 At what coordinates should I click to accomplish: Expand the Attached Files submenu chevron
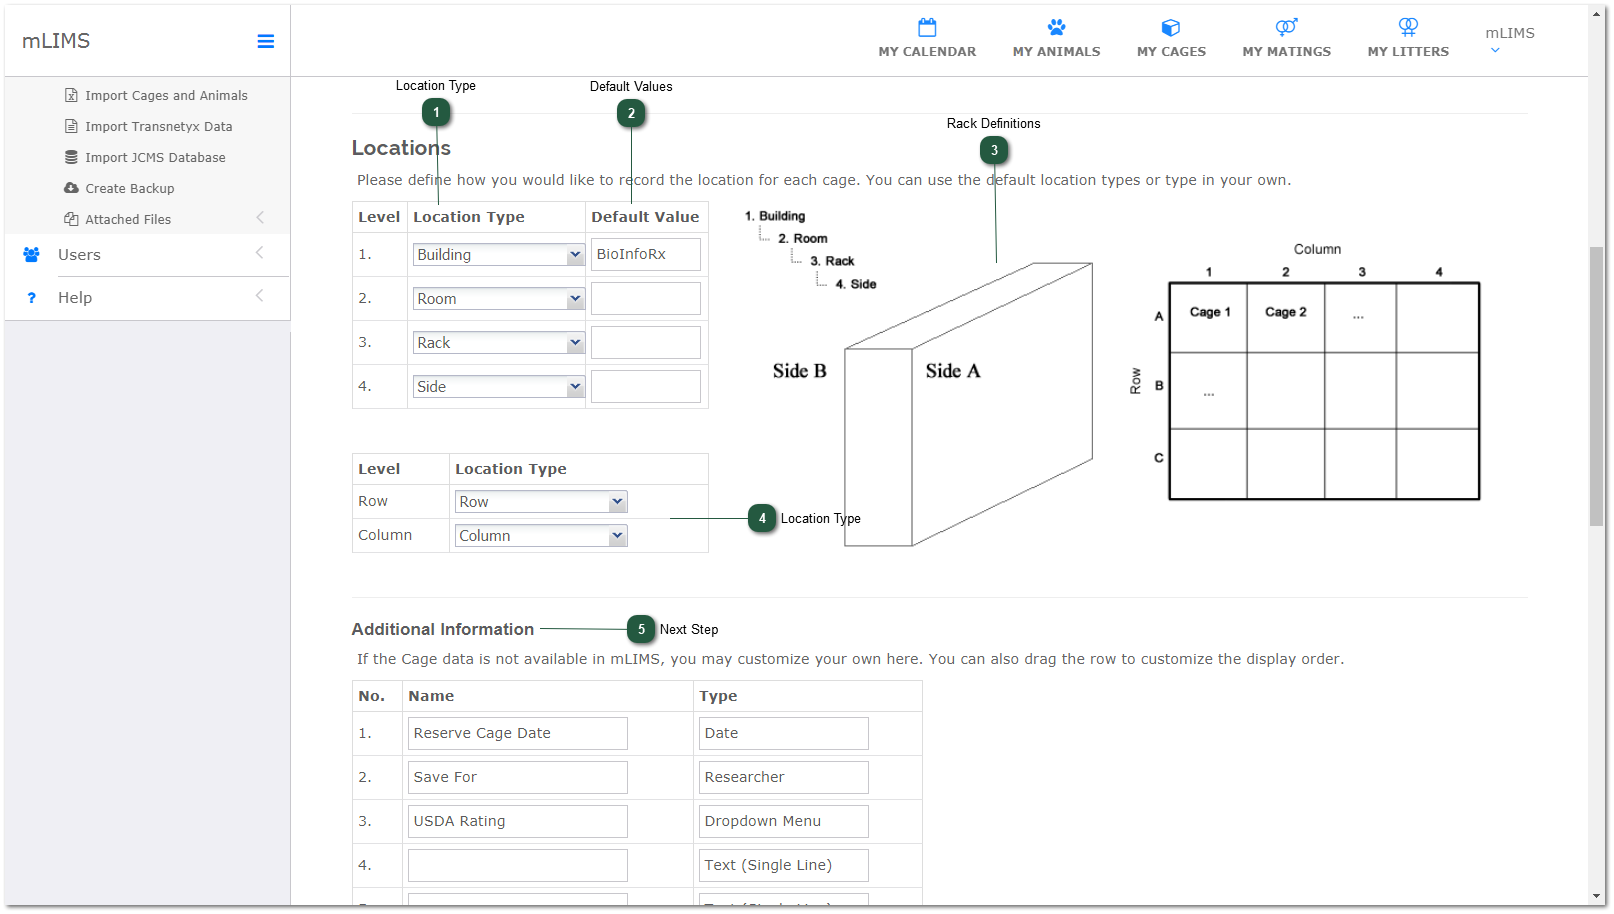pyautogui.click(x=260, y=218)
